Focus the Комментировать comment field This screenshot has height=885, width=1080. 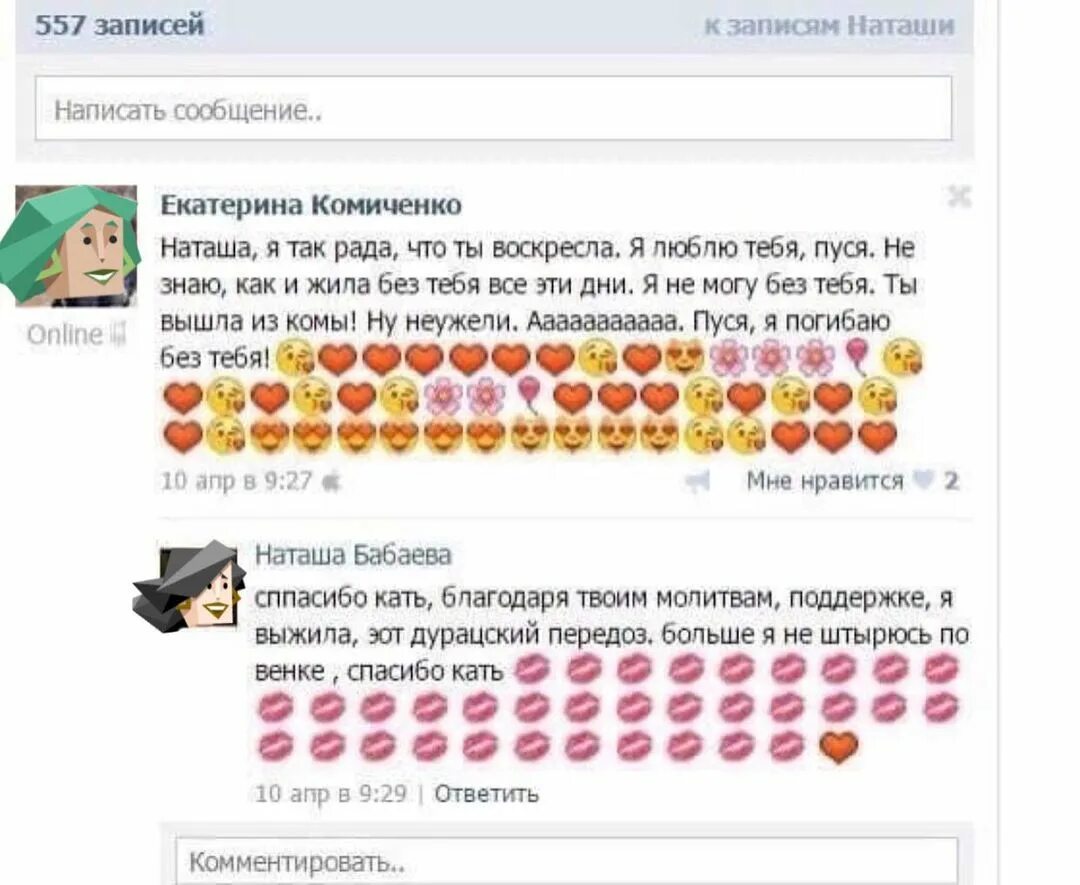tap(566, 861)
